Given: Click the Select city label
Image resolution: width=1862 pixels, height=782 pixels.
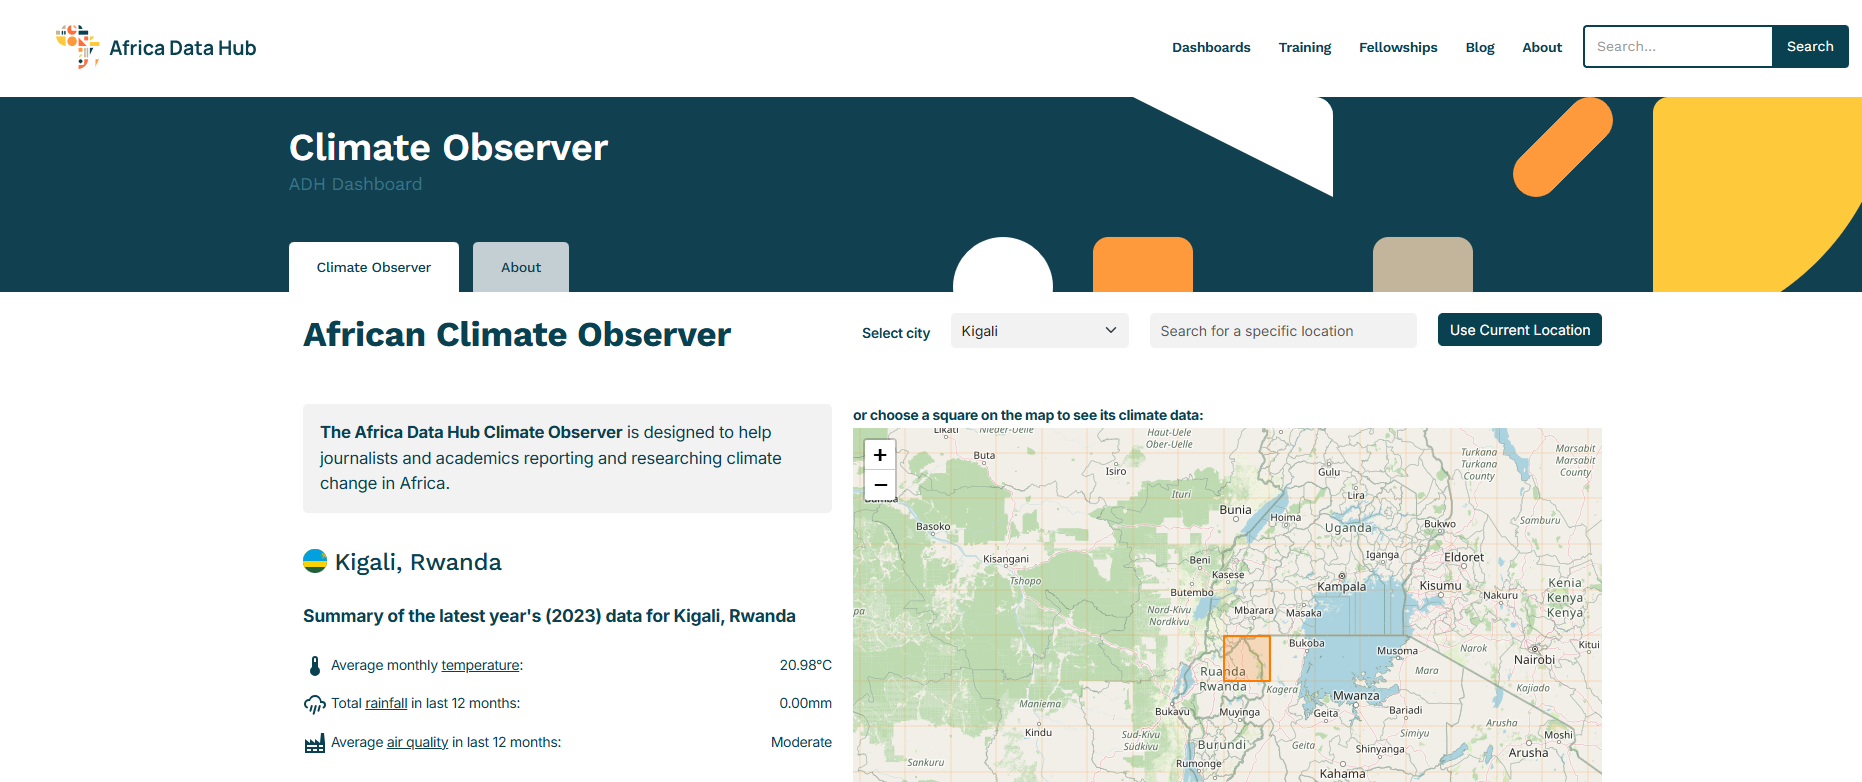Looking at the screenshot, I should (896, 333).
